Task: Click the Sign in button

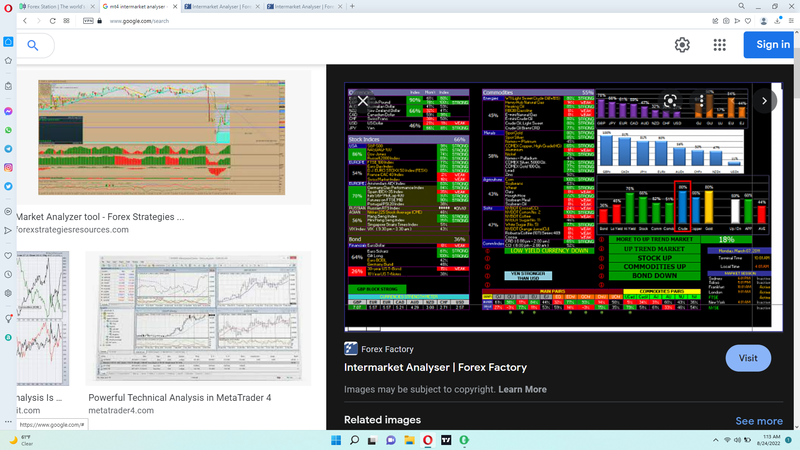Action: pos(772,45)
